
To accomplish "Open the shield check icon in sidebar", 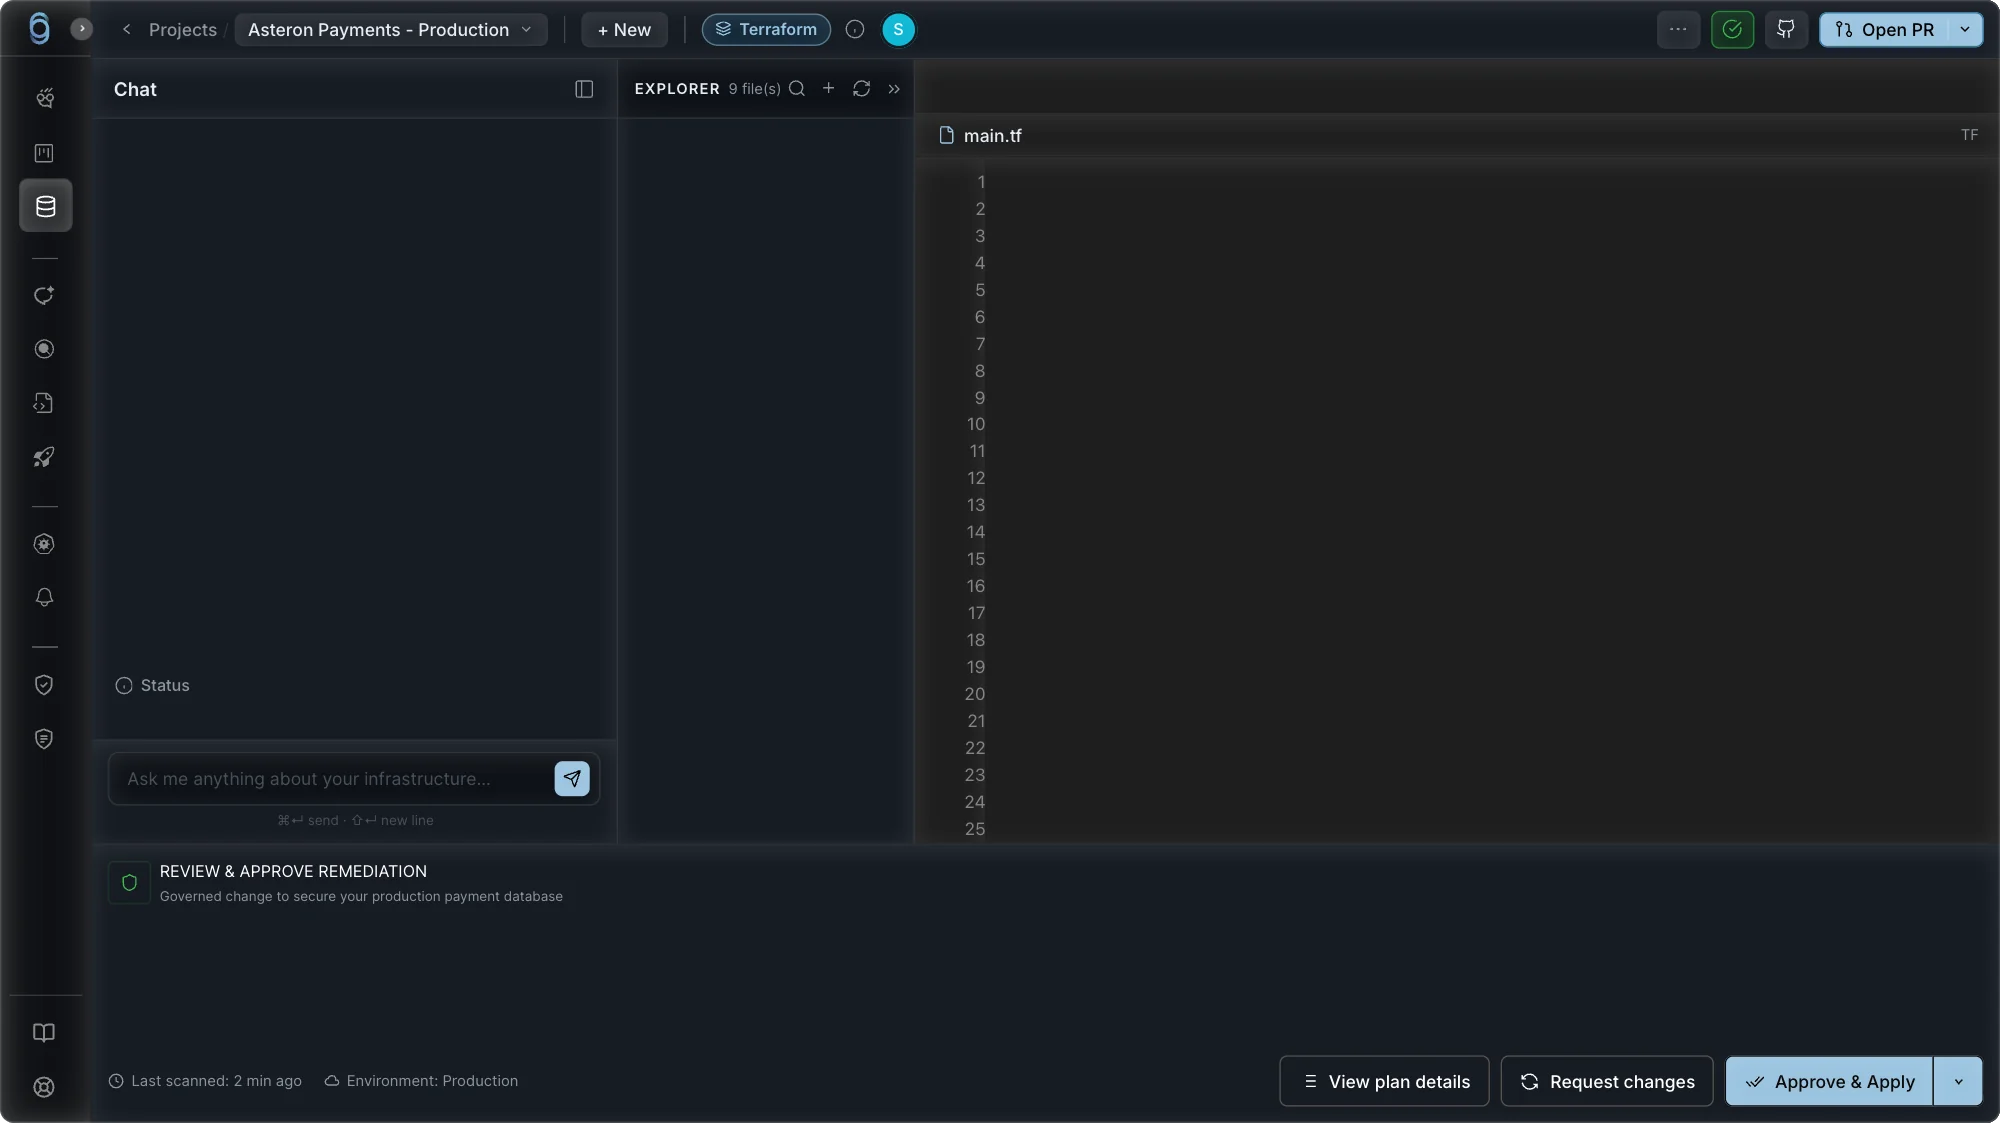I will [x=44, y=685].
